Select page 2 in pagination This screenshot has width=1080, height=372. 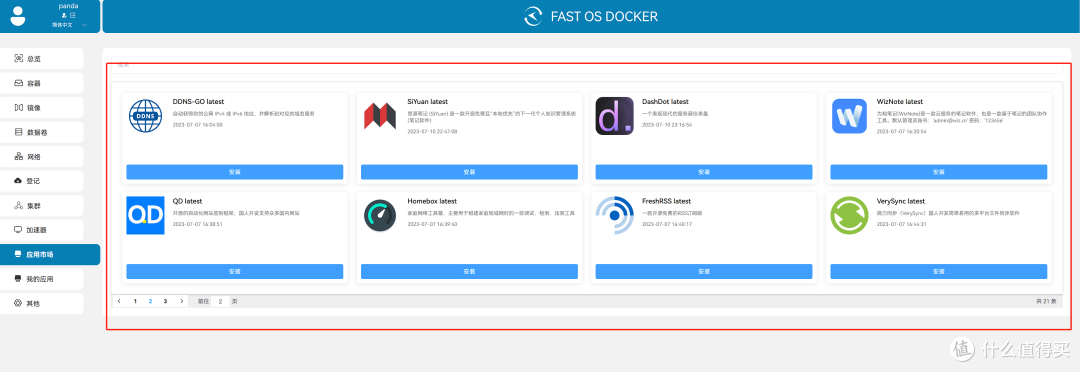click(x=150, y=301)
